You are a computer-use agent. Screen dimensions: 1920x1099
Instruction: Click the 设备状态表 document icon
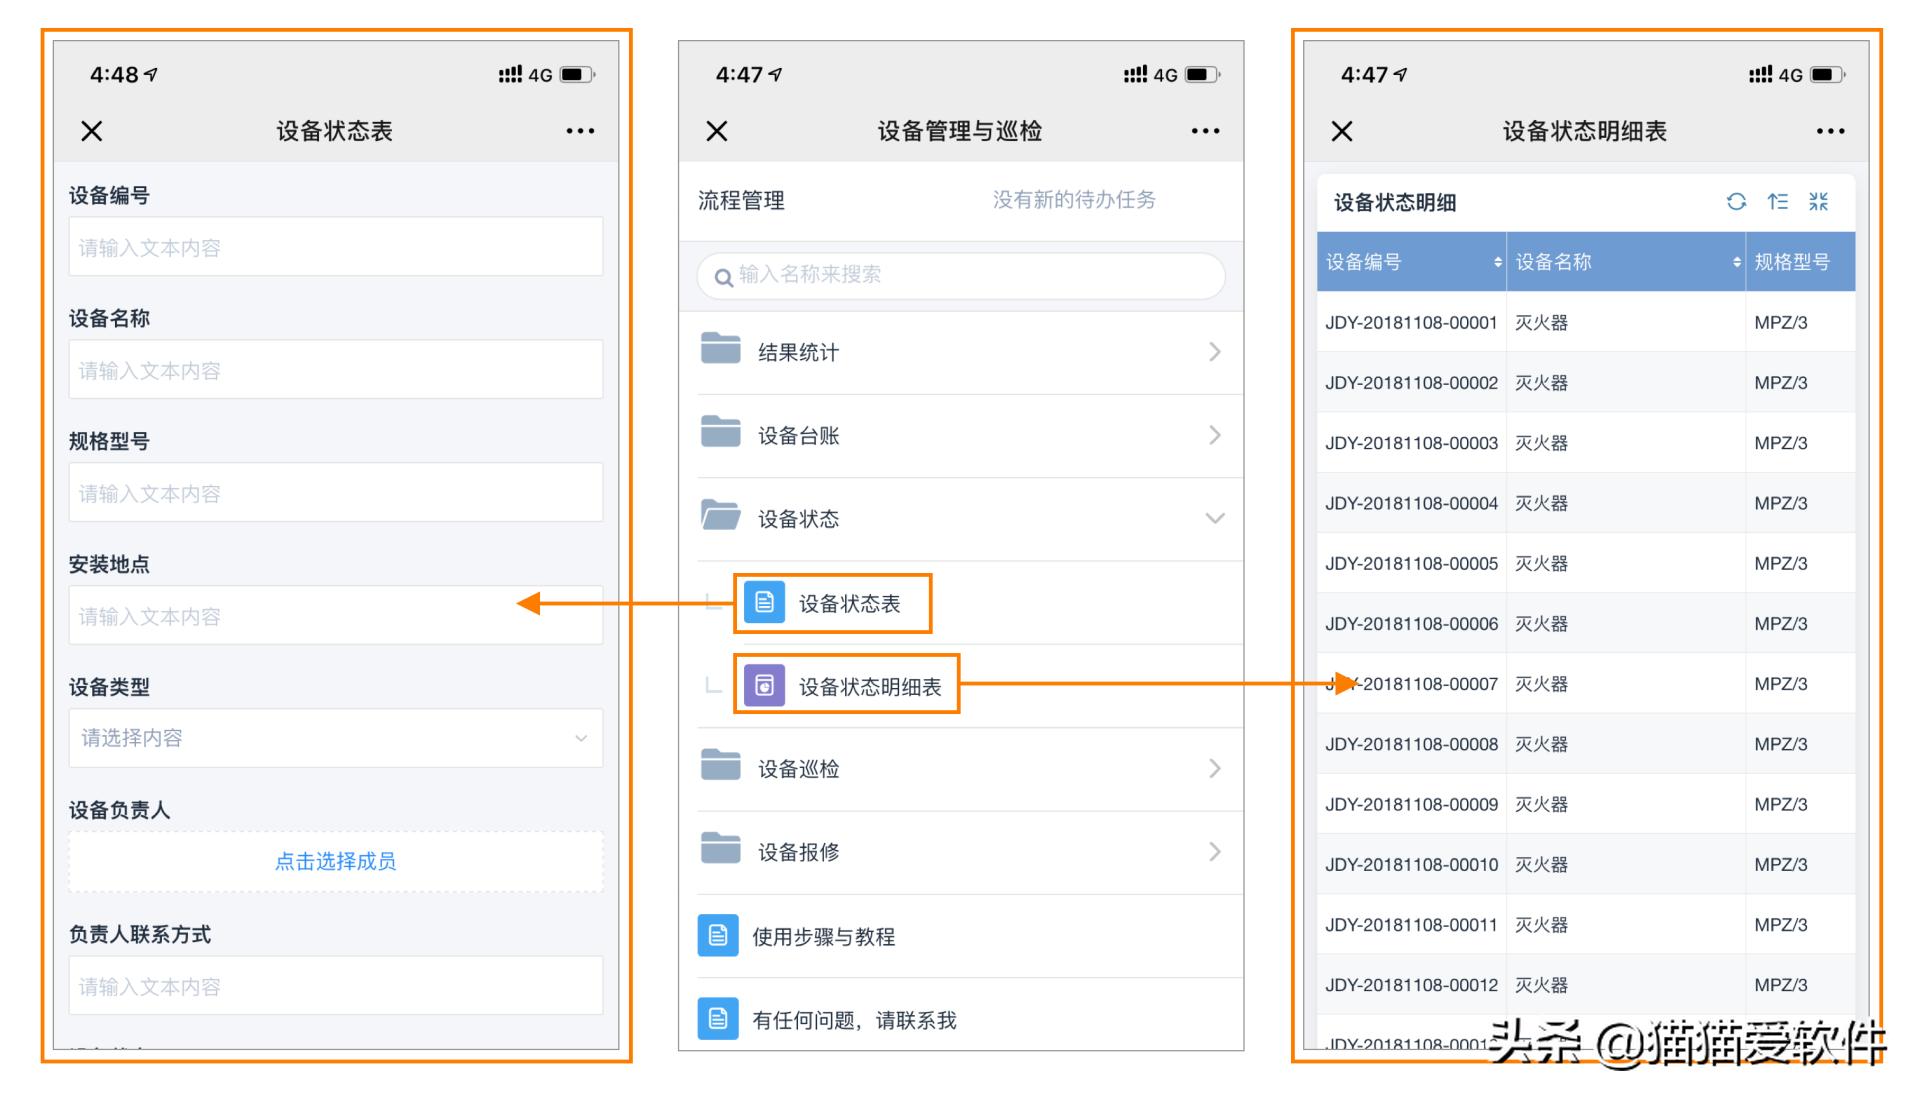pyautogui.click(x=763, y=602)
